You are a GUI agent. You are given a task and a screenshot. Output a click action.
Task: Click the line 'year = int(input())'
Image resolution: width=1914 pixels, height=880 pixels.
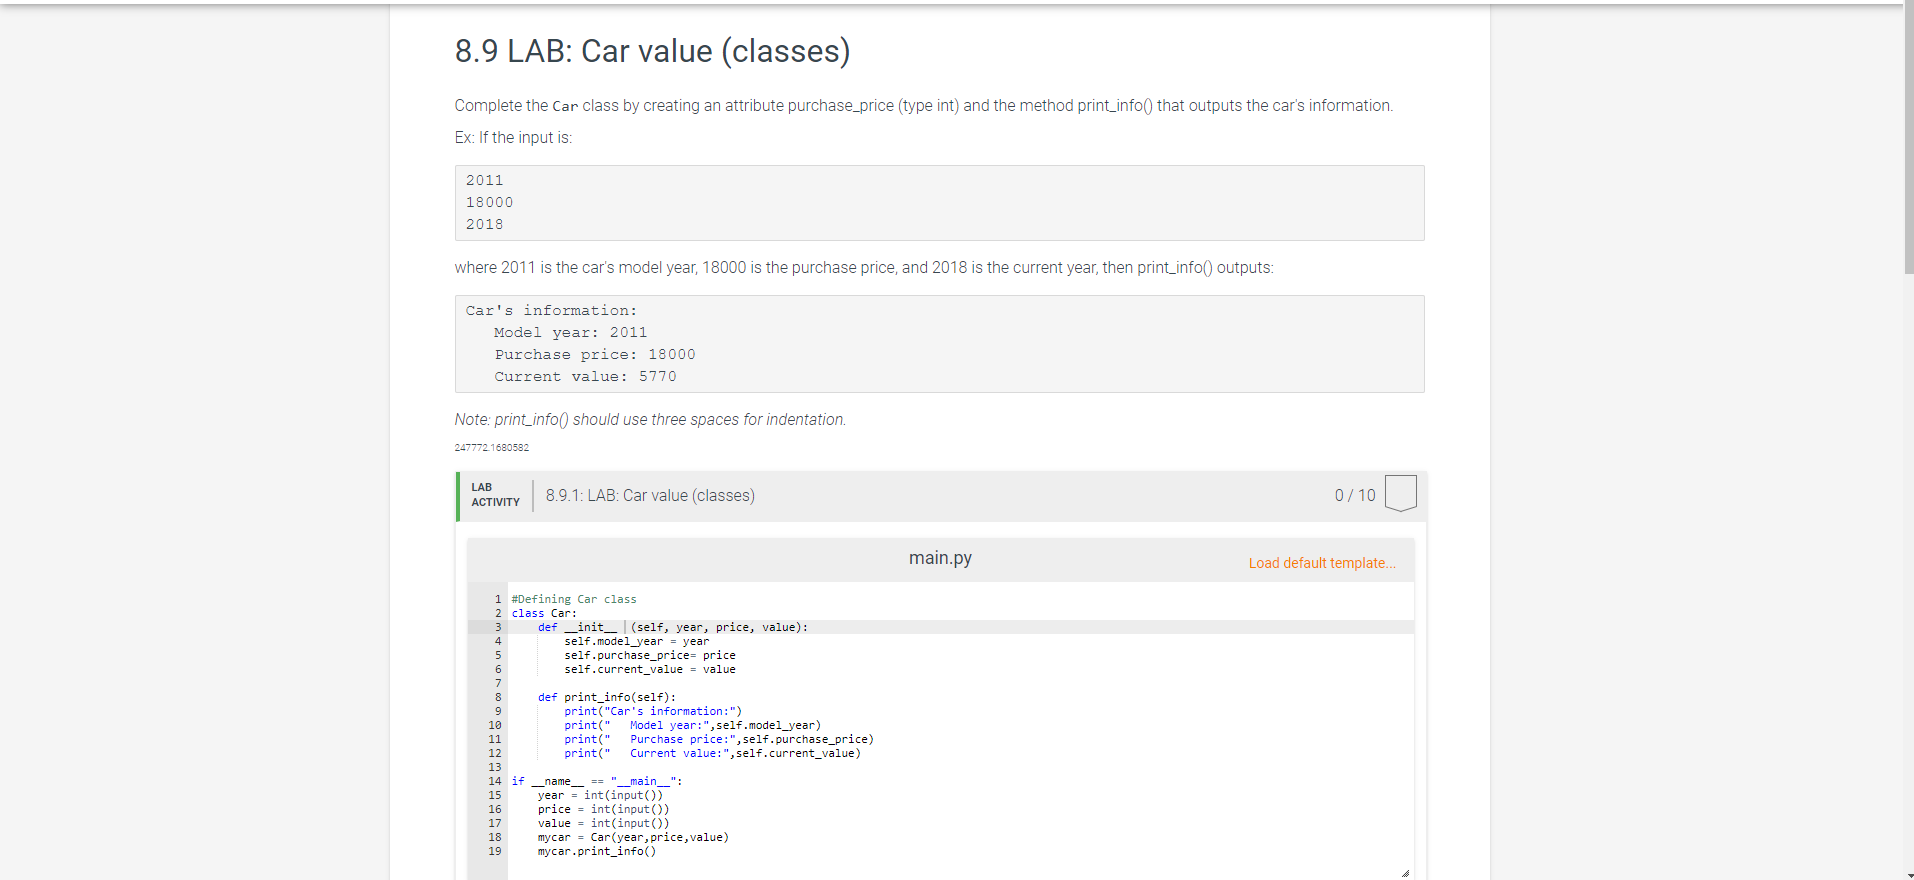tap(600, 795)
